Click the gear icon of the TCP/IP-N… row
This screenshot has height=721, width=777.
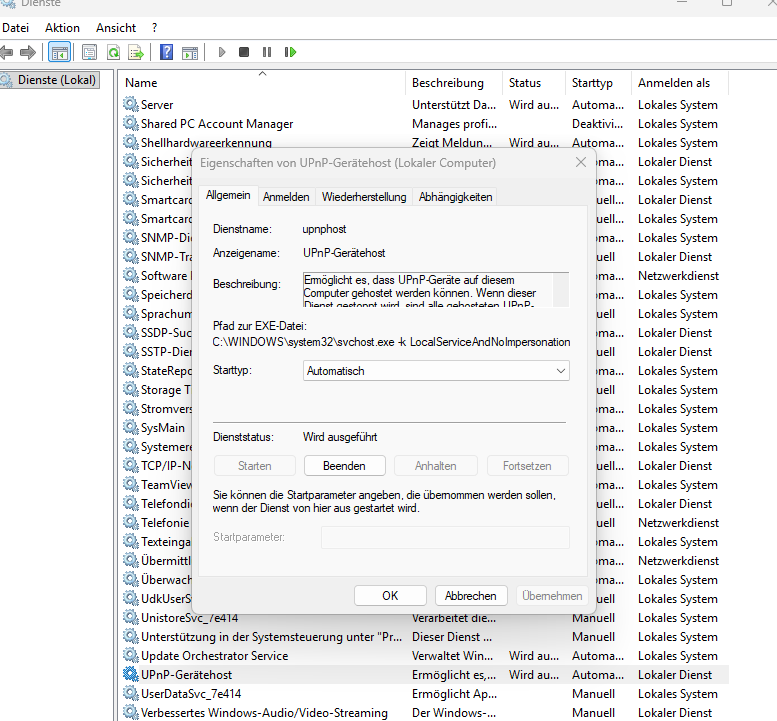click(130, 466)
